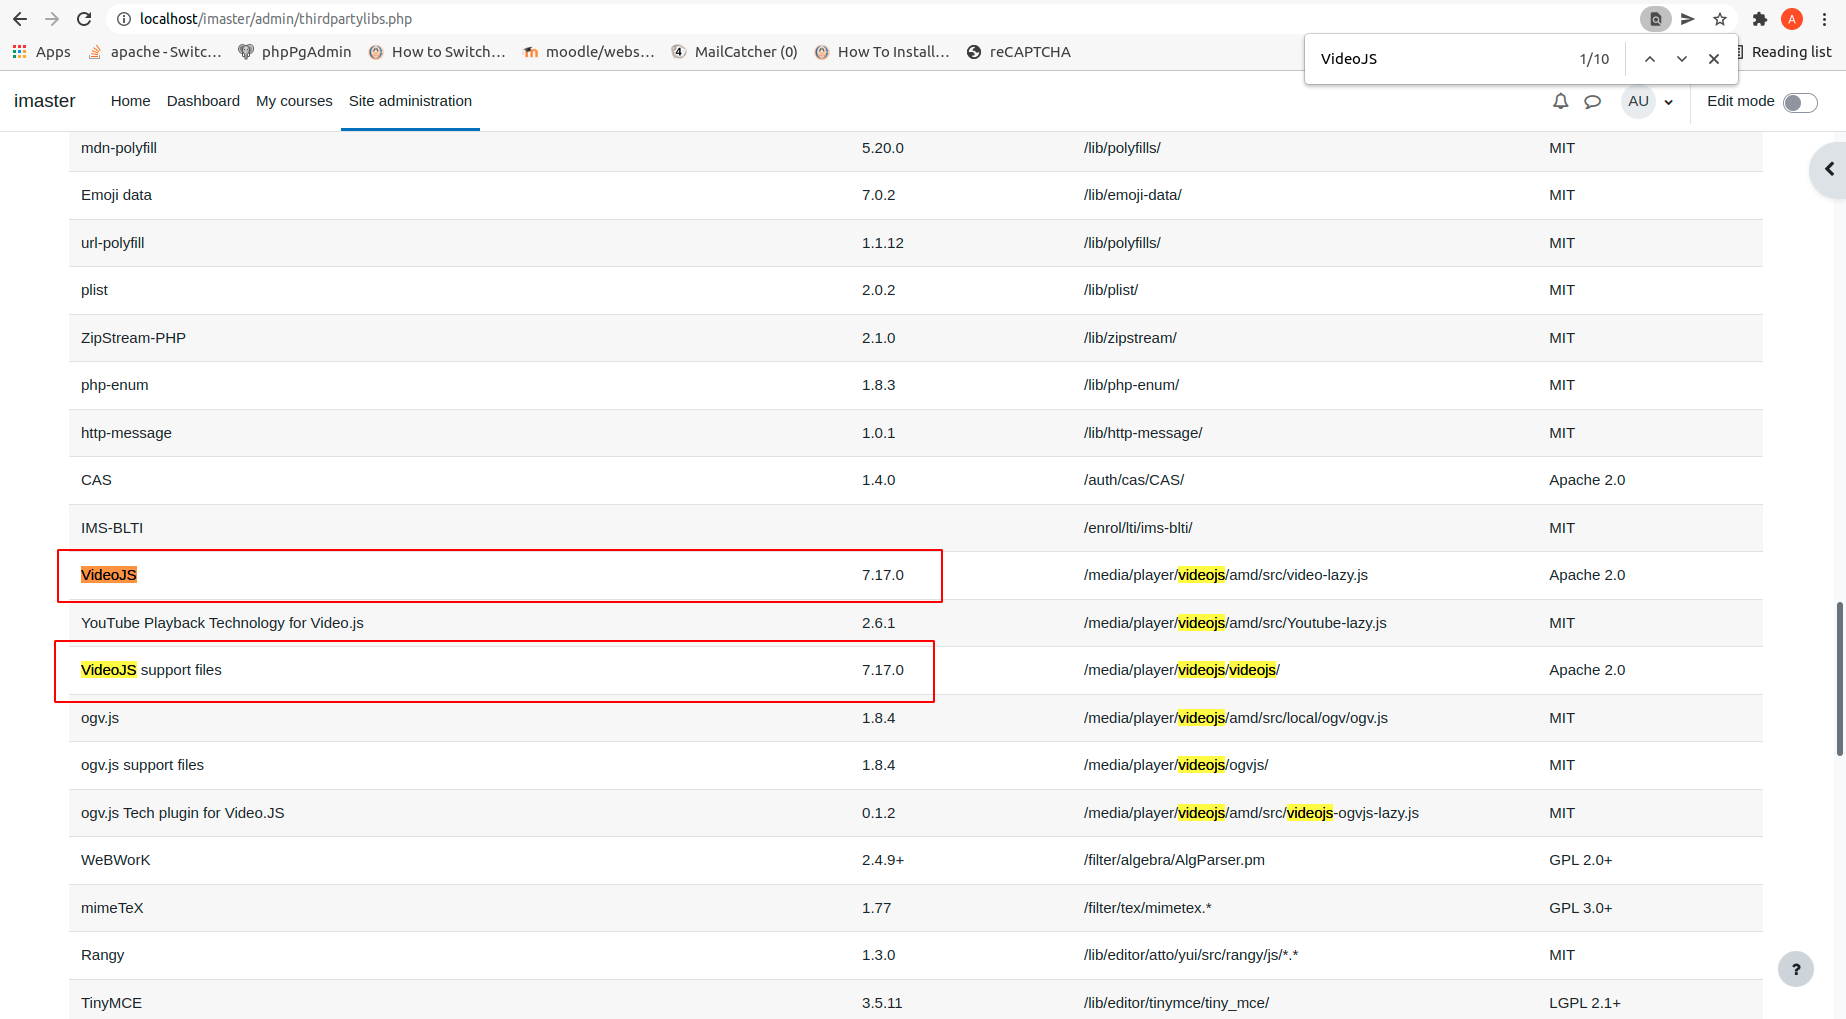Jump to next find result
The height and width of the screenshot is (1019, 1846).
[x=1682, y=59]
